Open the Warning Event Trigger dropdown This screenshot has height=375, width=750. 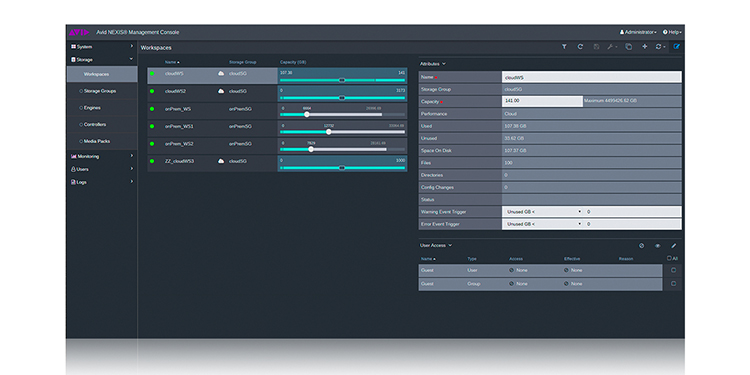(x=543, y=211)
